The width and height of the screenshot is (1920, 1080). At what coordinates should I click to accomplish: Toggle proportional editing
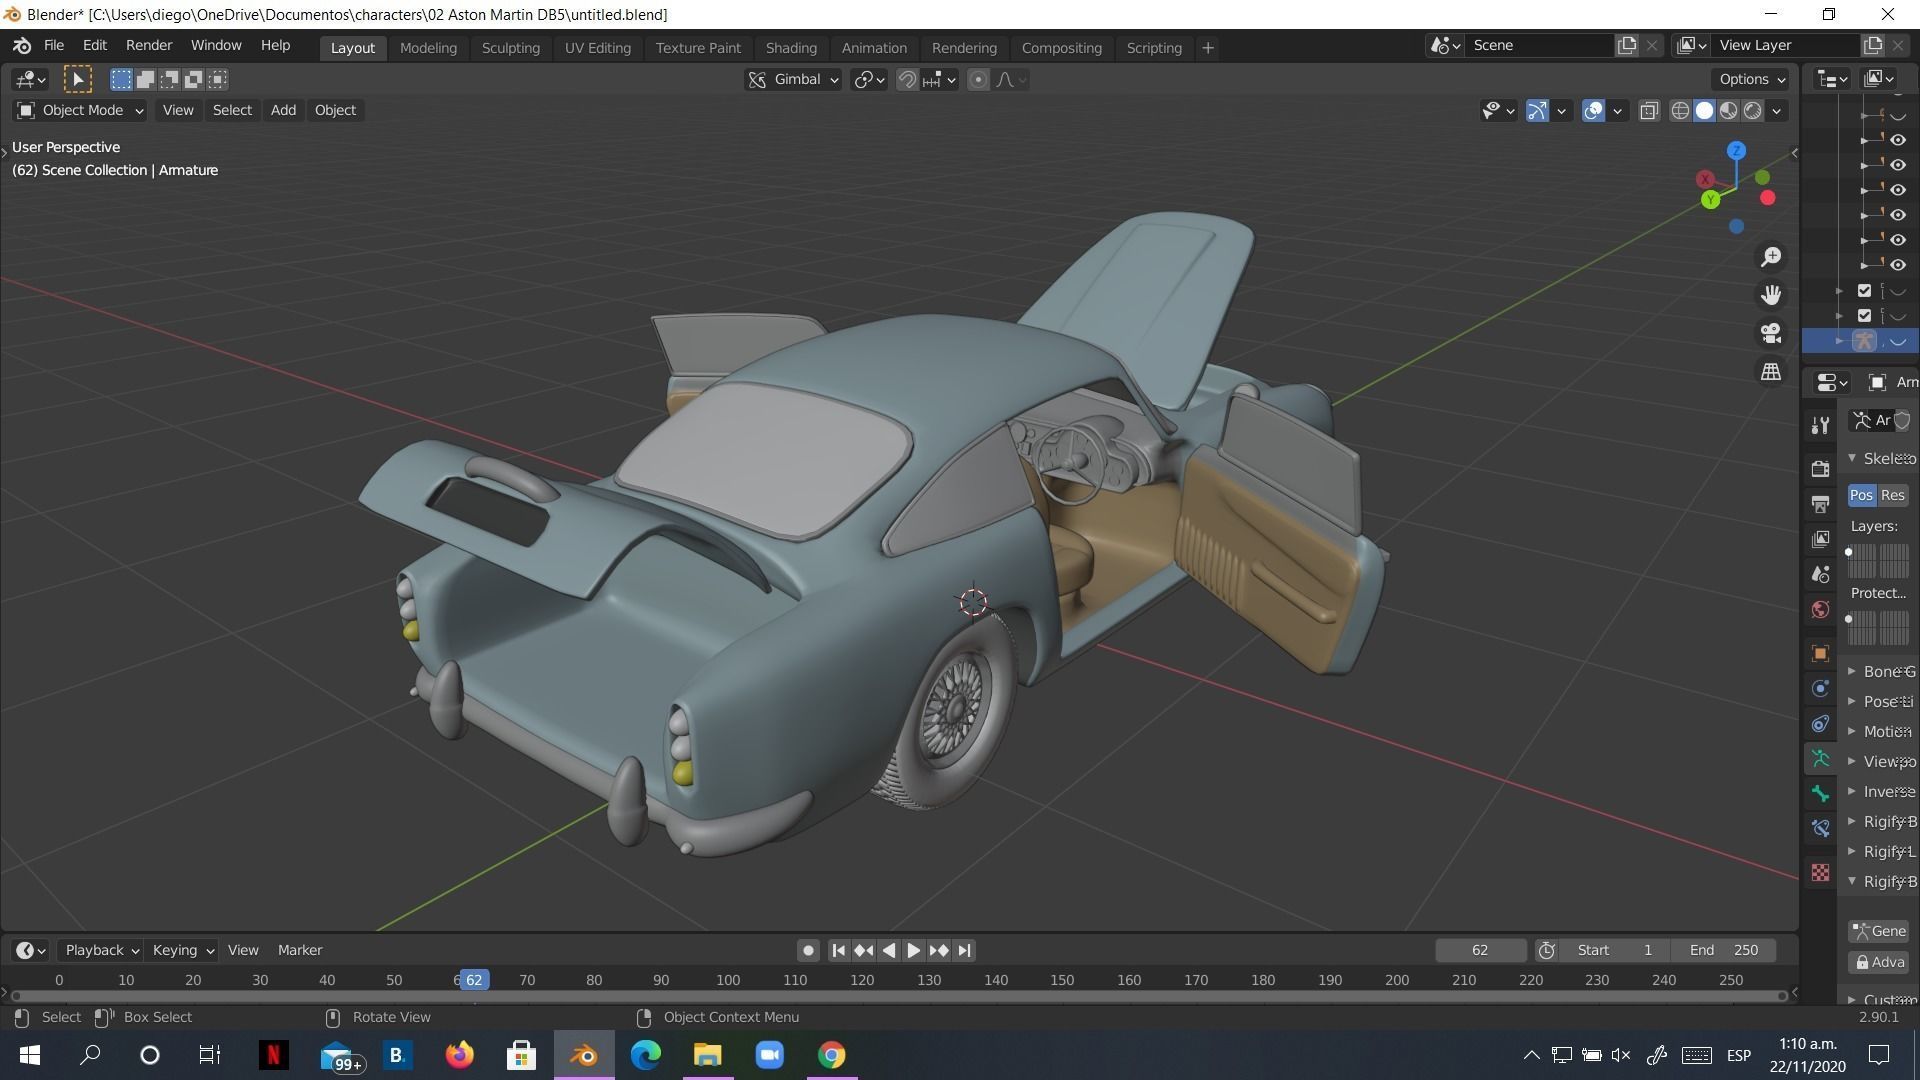(x=979, y=80)
